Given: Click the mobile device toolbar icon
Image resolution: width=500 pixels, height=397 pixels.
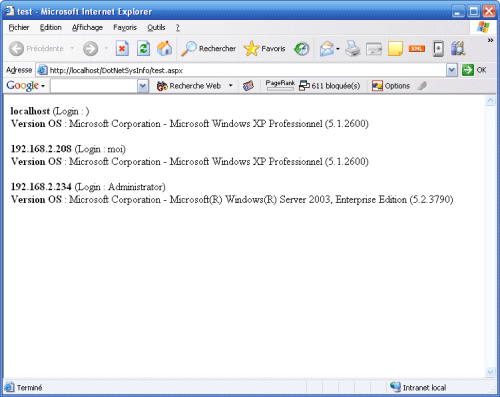Looking at the screenshot, I should pyautogui.click(x=438, y=49).
